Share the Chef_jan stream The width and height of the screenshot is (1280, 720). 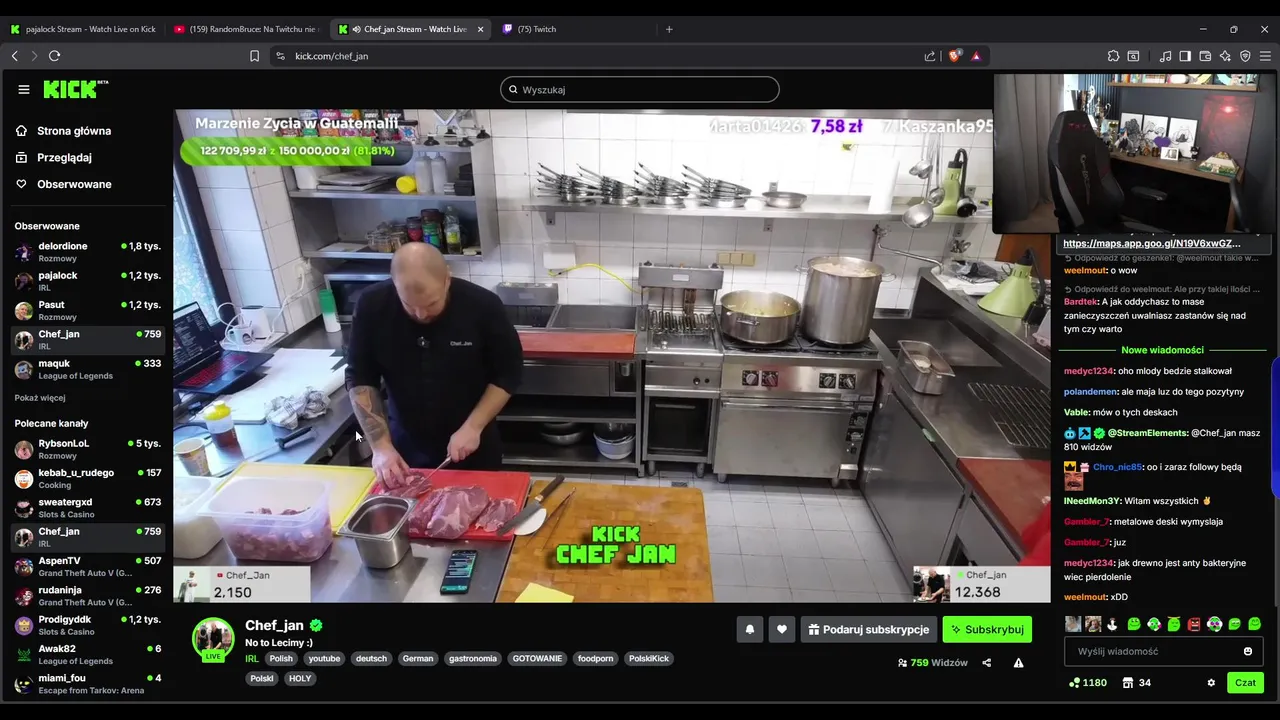tap(986, 662)
